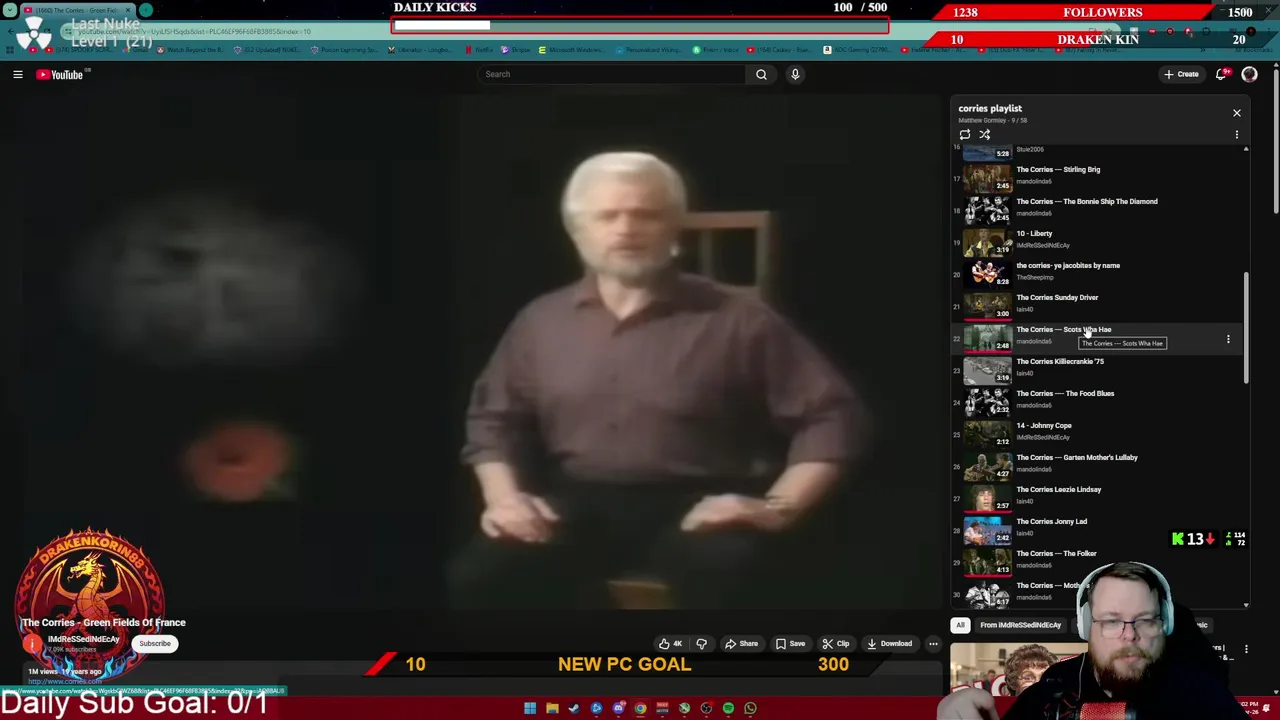Image resolution: width=1280 pixels, height=720 pixels.
Task: Toggle shuffle playlist
Action: [985, 134]
